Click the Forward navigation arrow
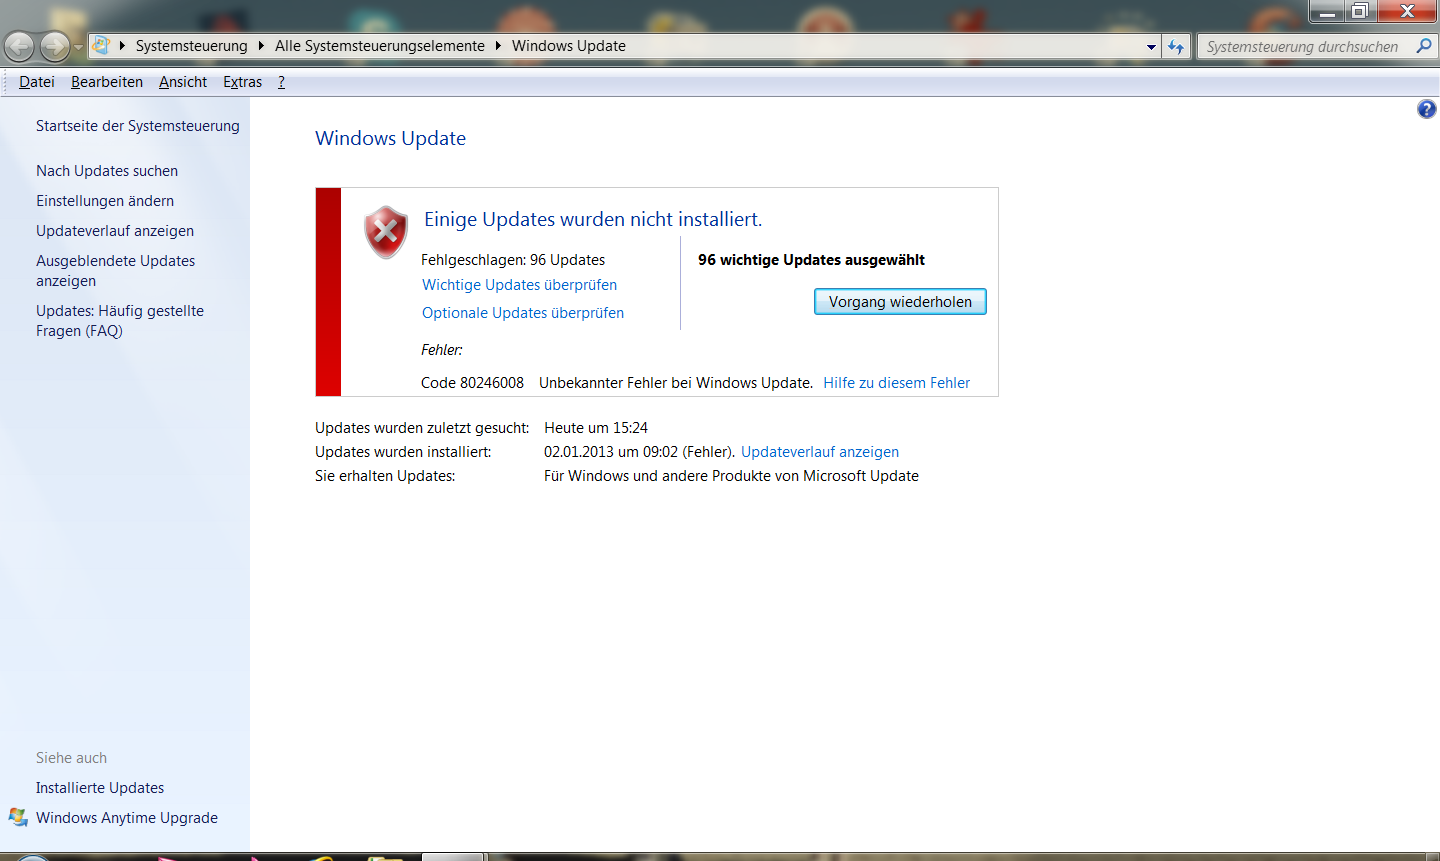 pyautogui.click(x=55, y=46)
